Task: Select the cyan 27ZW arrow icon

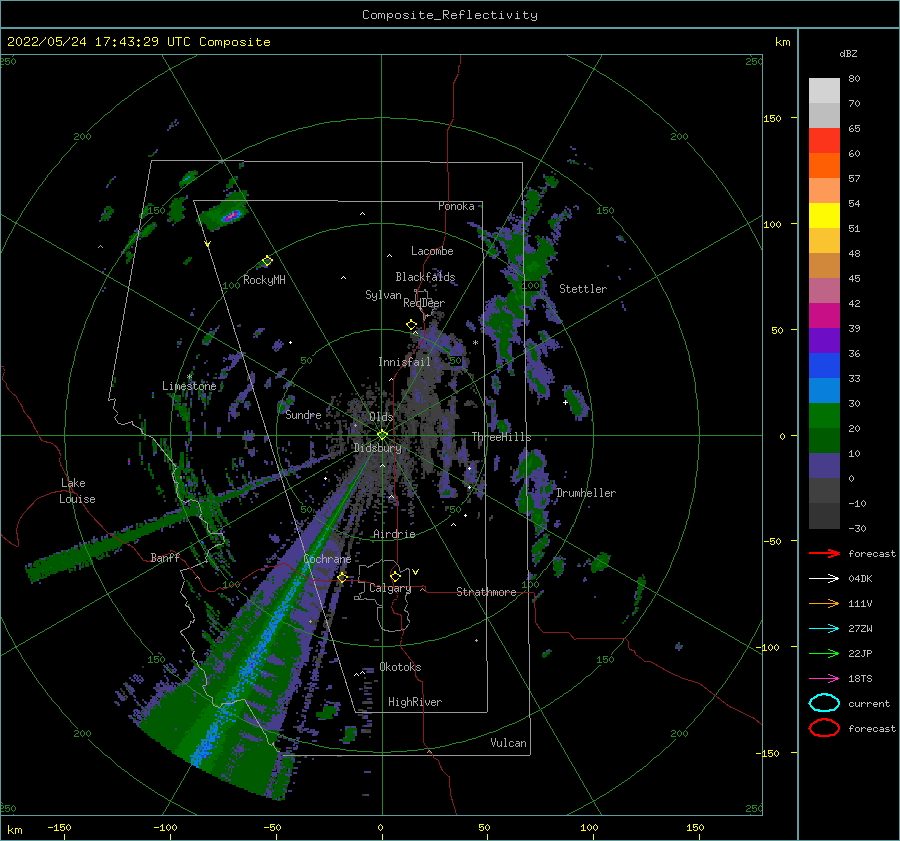Action: [x=824, y=629]
